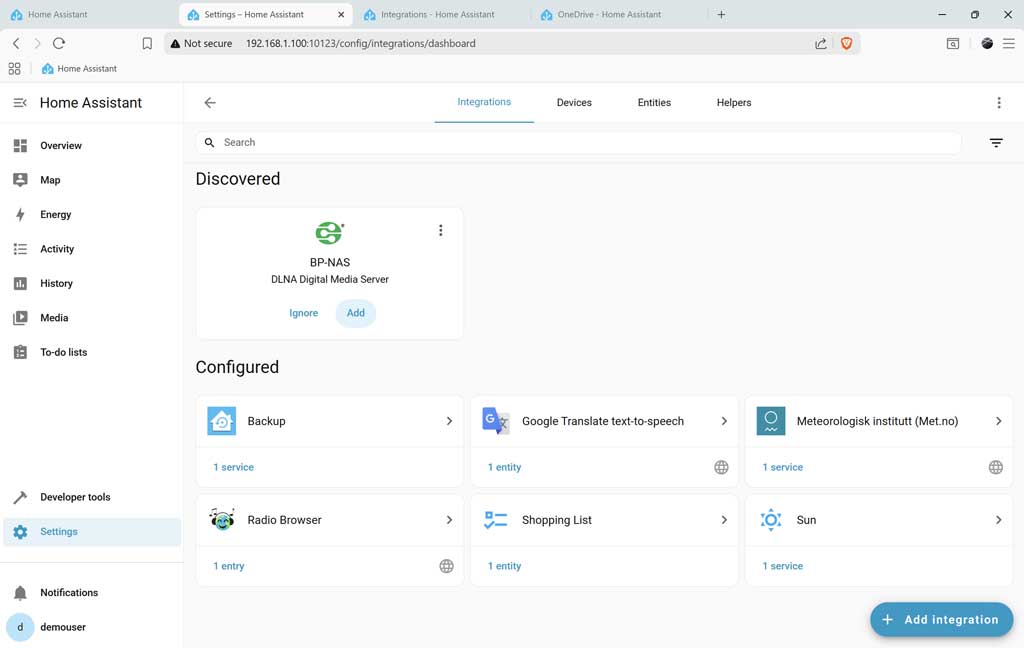Switch to OneDrive - Home Assistant browser tab
The height and width of the screenshot is (648, 1024).
pos(609,14)
